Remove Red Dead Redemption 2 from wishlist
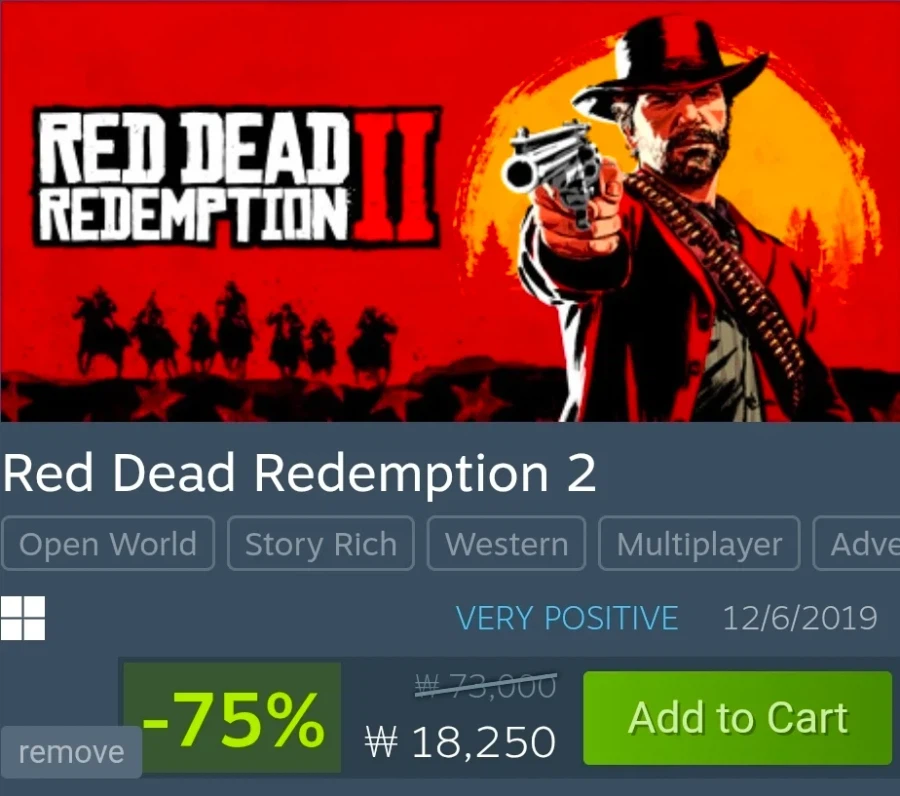 [x=71, y=752]
